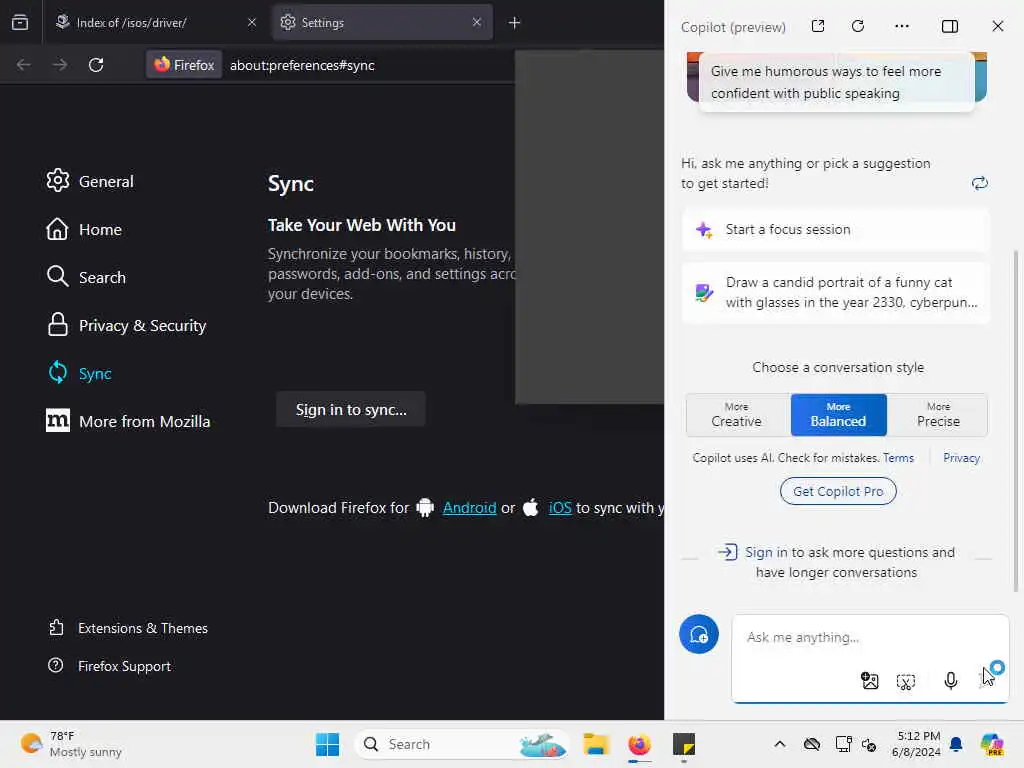Image resolution: width=1024 pixels, height=768 pixels.
Task: Open the Windows Start menu
Action: (327, 744)
